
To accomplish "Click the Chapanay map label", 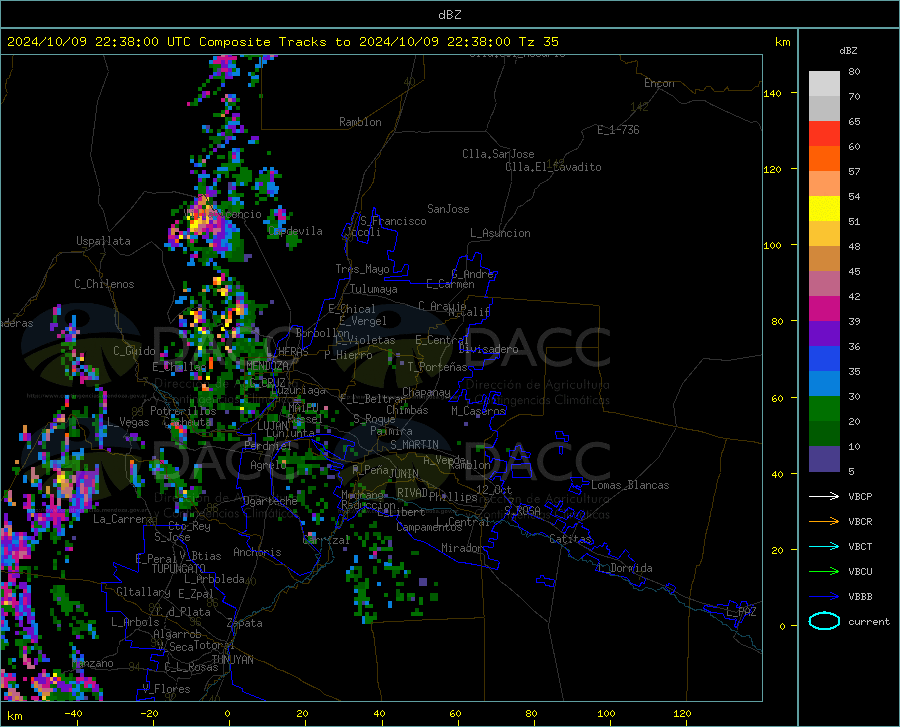I will coord(426,392).
